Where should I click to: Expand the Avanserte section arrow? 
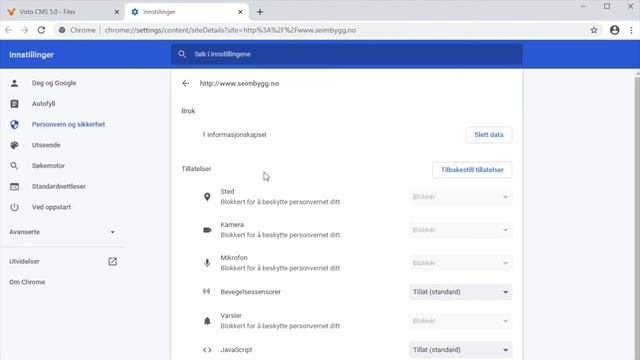point(112,232)
